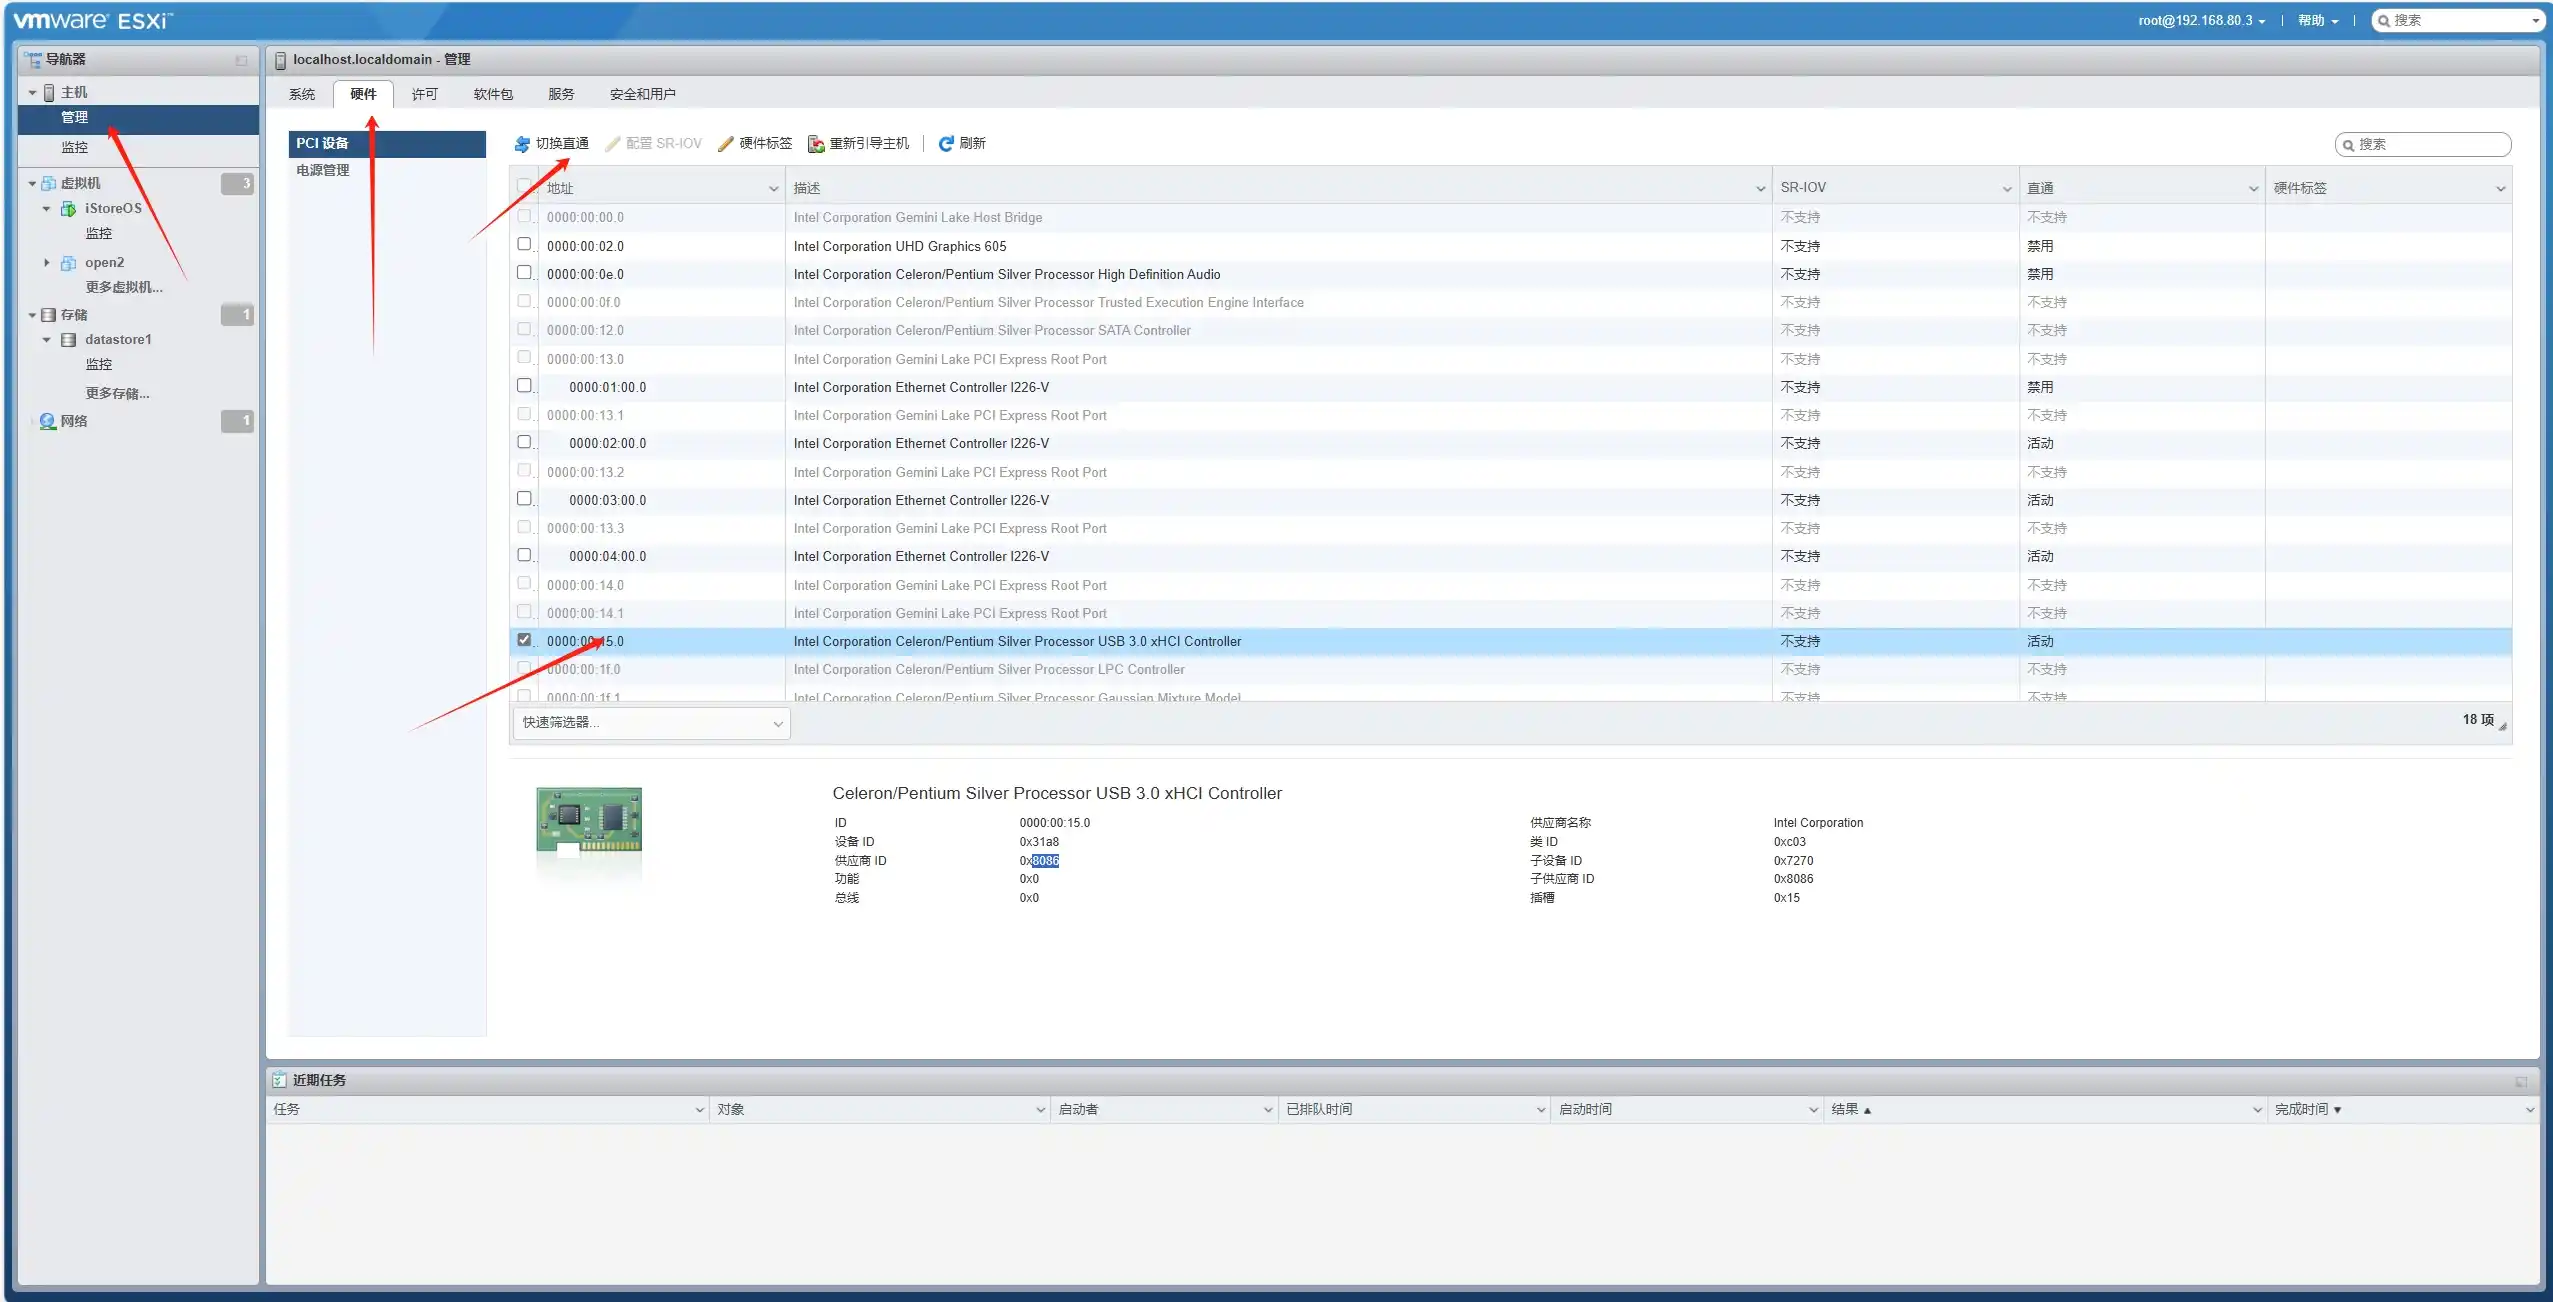Image resolution: width=2553 pixels, height=1302 pixels.
Task: Open the root@192.168.80.3 user menu
Action: click(2201, 21)
